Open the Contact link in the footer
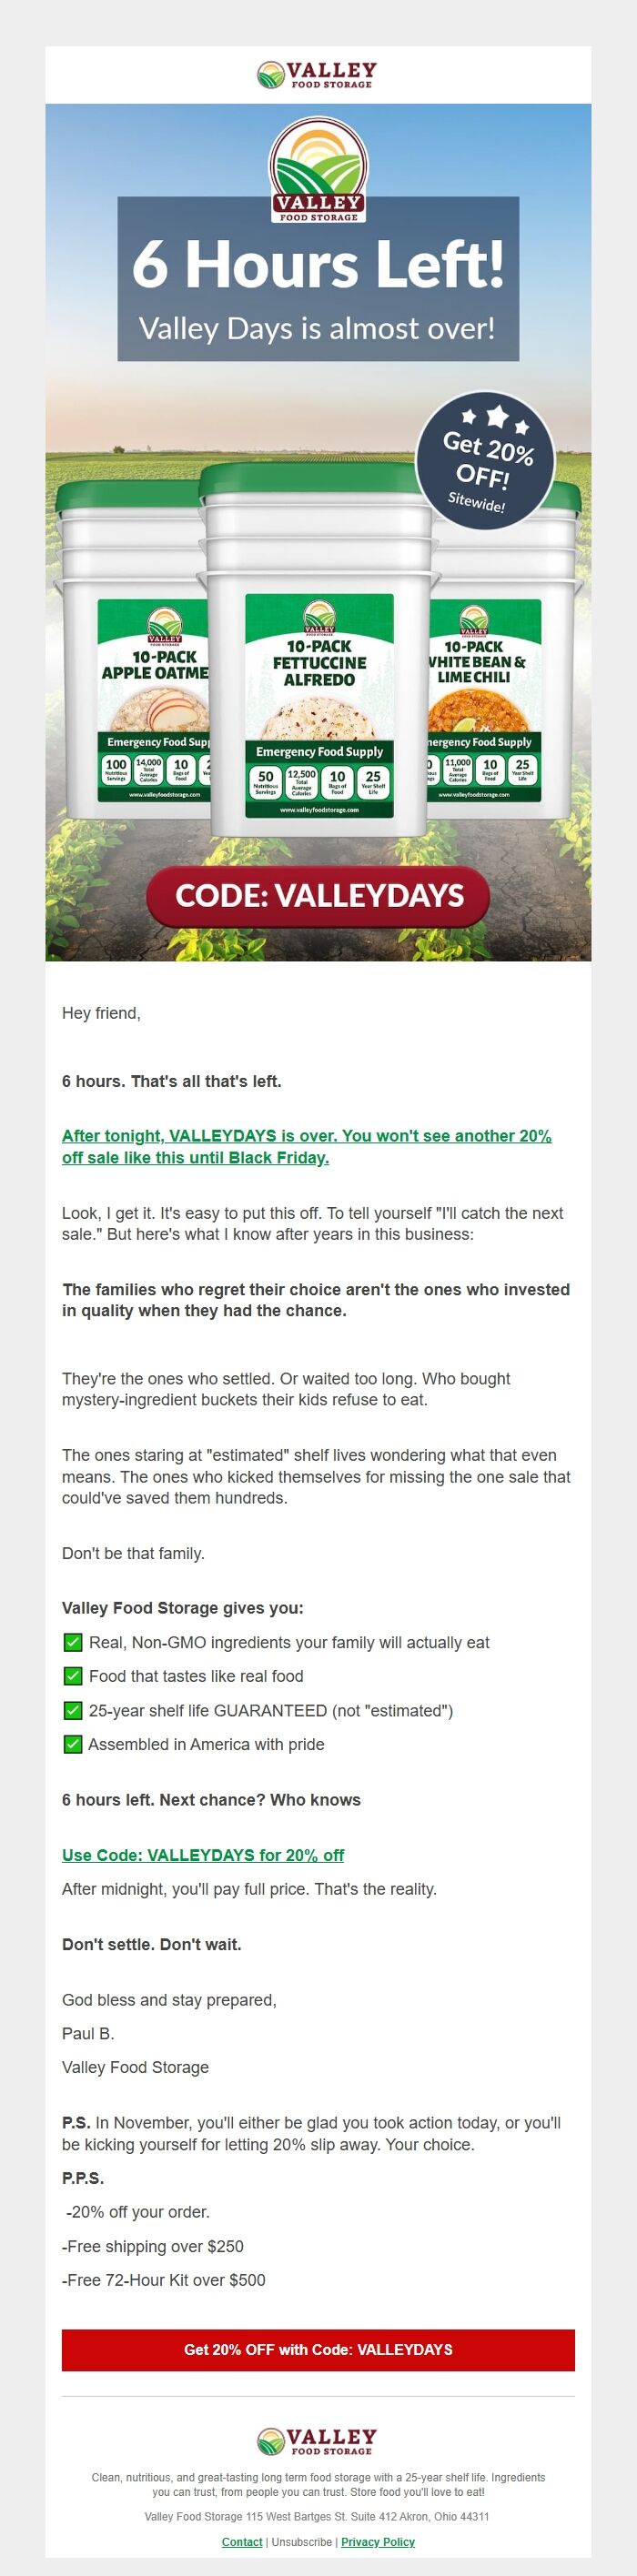Viewport: 637px width, 2576px height. [x=242, y=2542]
